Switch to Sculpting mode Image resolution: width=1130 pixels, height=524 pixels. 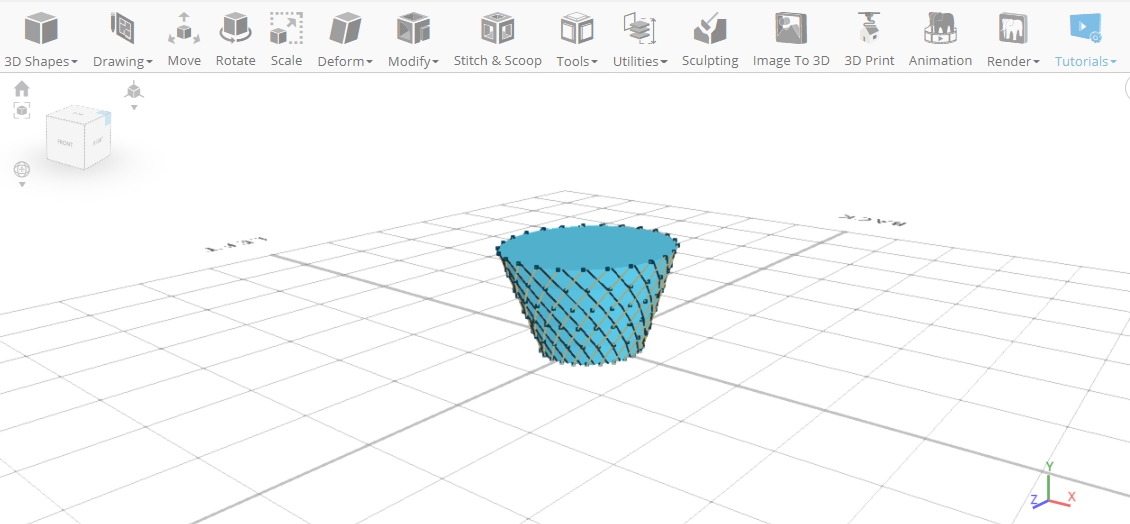710,40
